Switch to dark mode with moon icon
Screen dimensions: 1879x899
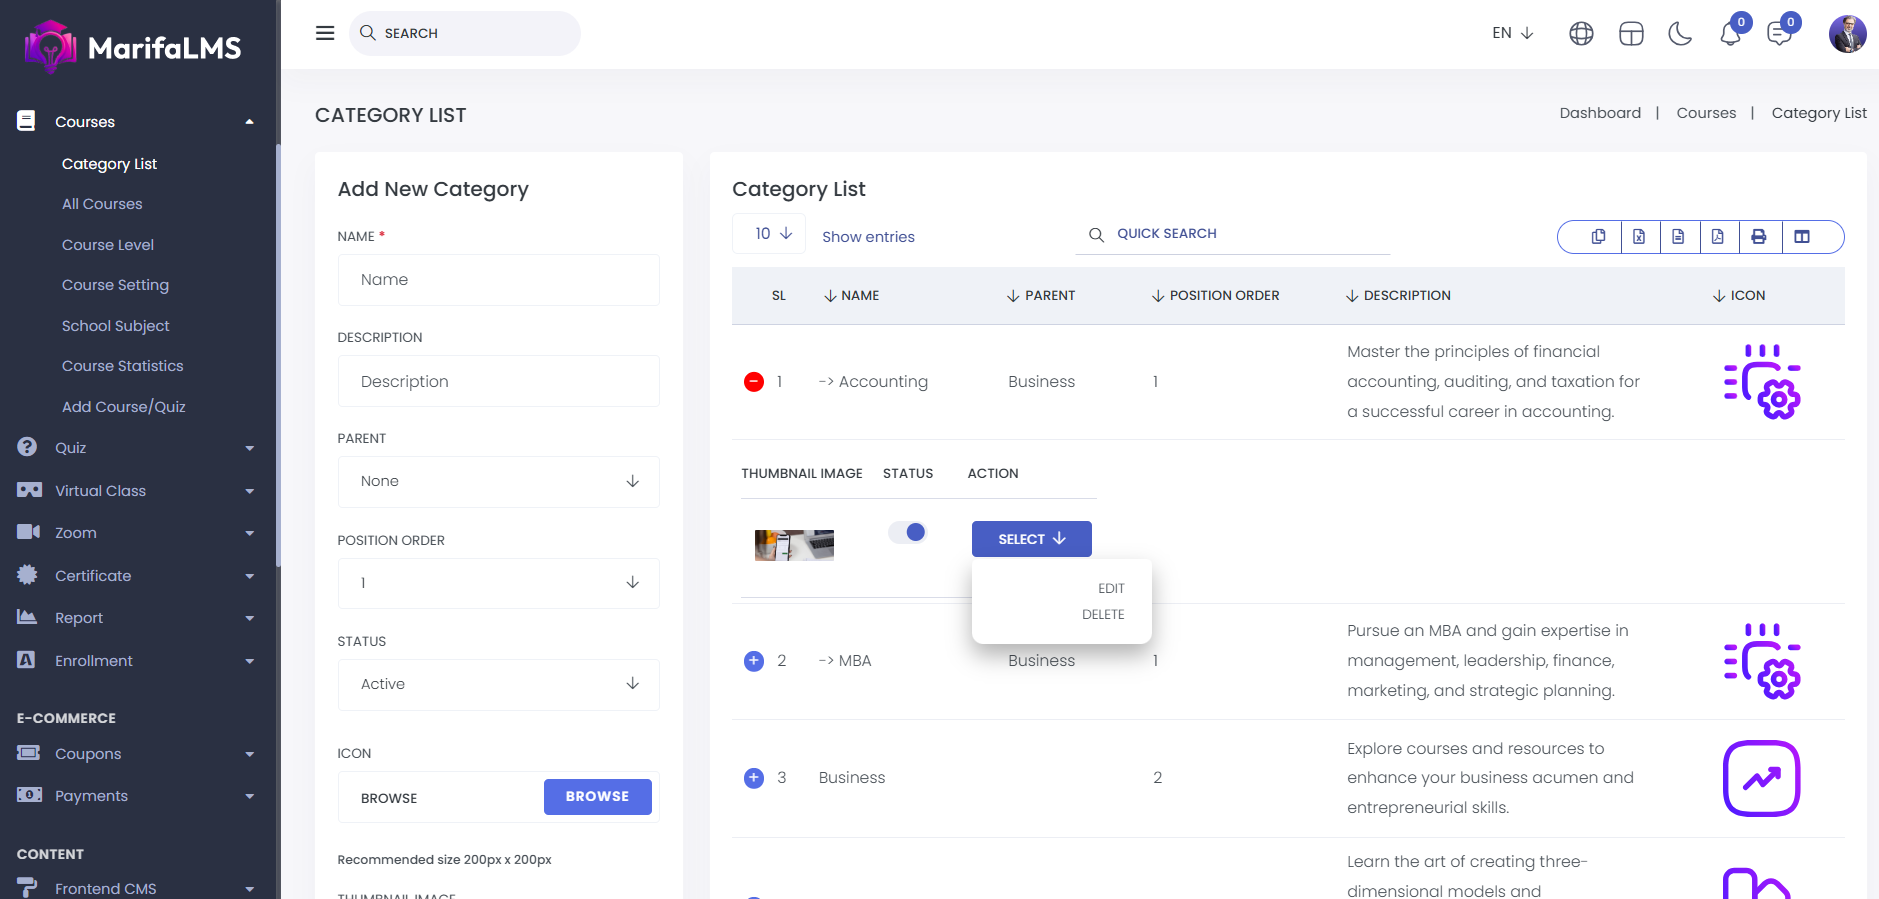[1680, 34]
